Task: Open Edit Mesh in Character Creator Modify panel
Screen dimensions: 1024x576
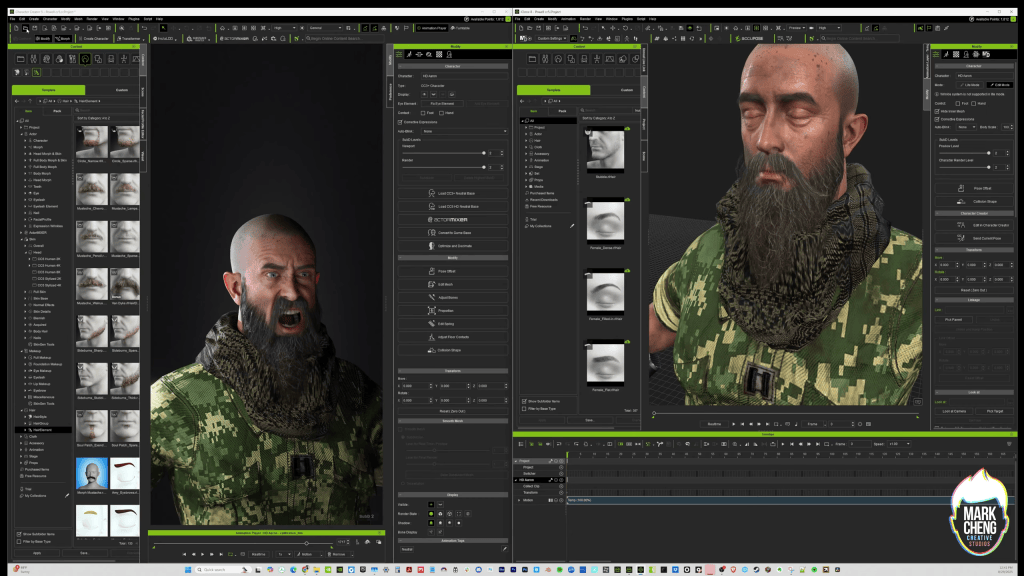Action: pyautogui.click(x=453, y=284)
